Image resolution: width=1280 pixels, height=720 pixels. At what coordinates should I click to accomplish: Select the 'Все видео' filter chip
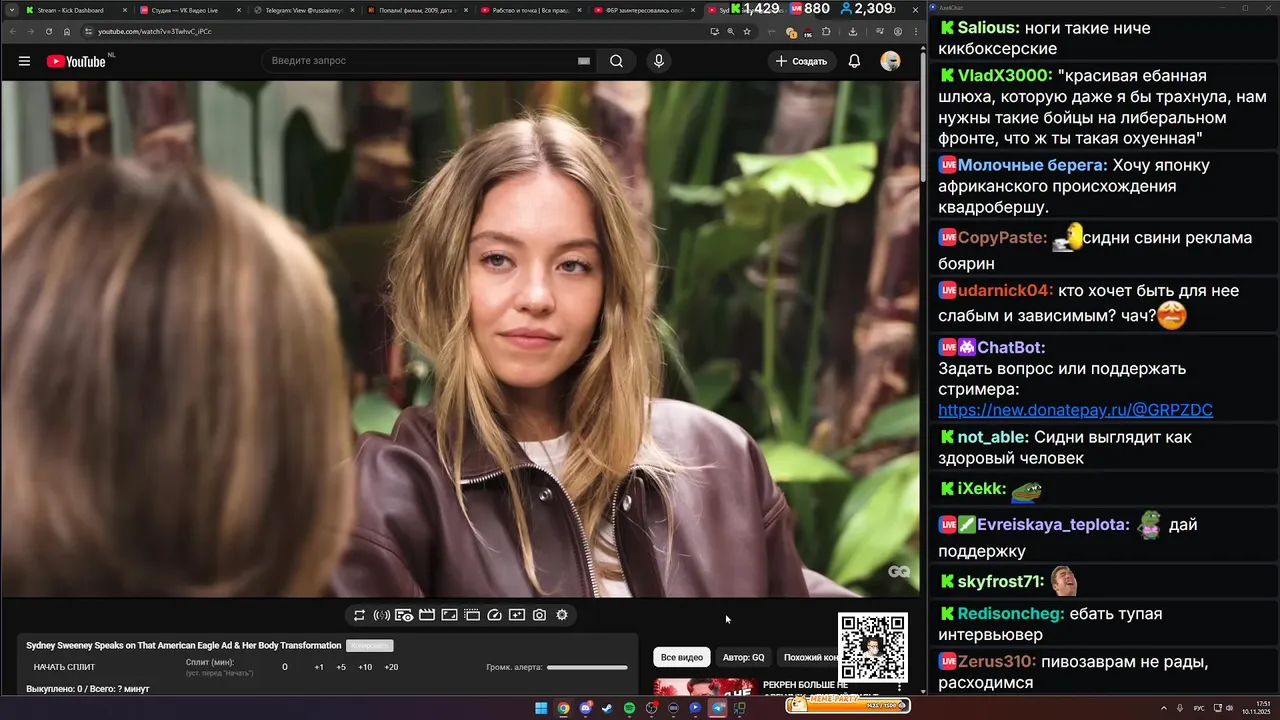click(682, 657)
